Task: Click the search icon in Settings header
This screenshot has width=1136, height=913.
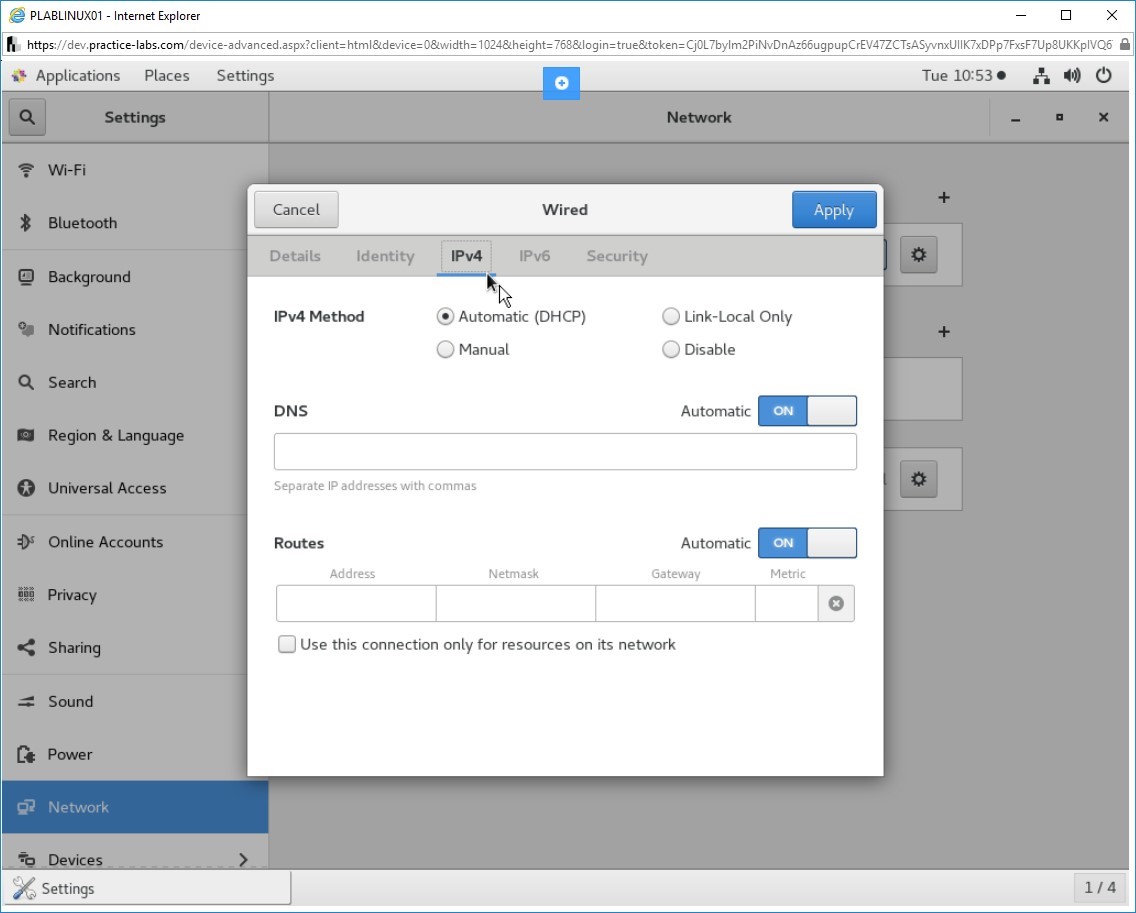Action: pos(27,117)
